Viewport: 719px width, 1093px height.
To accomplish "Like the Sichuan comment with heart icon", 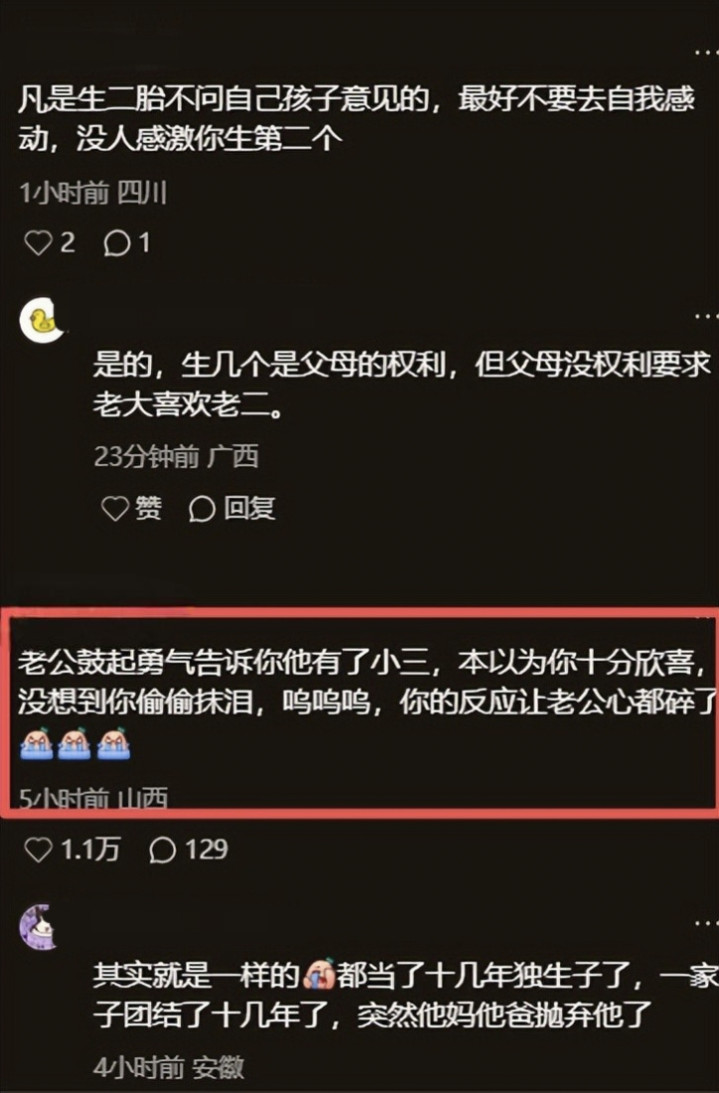I will point(49,243).
